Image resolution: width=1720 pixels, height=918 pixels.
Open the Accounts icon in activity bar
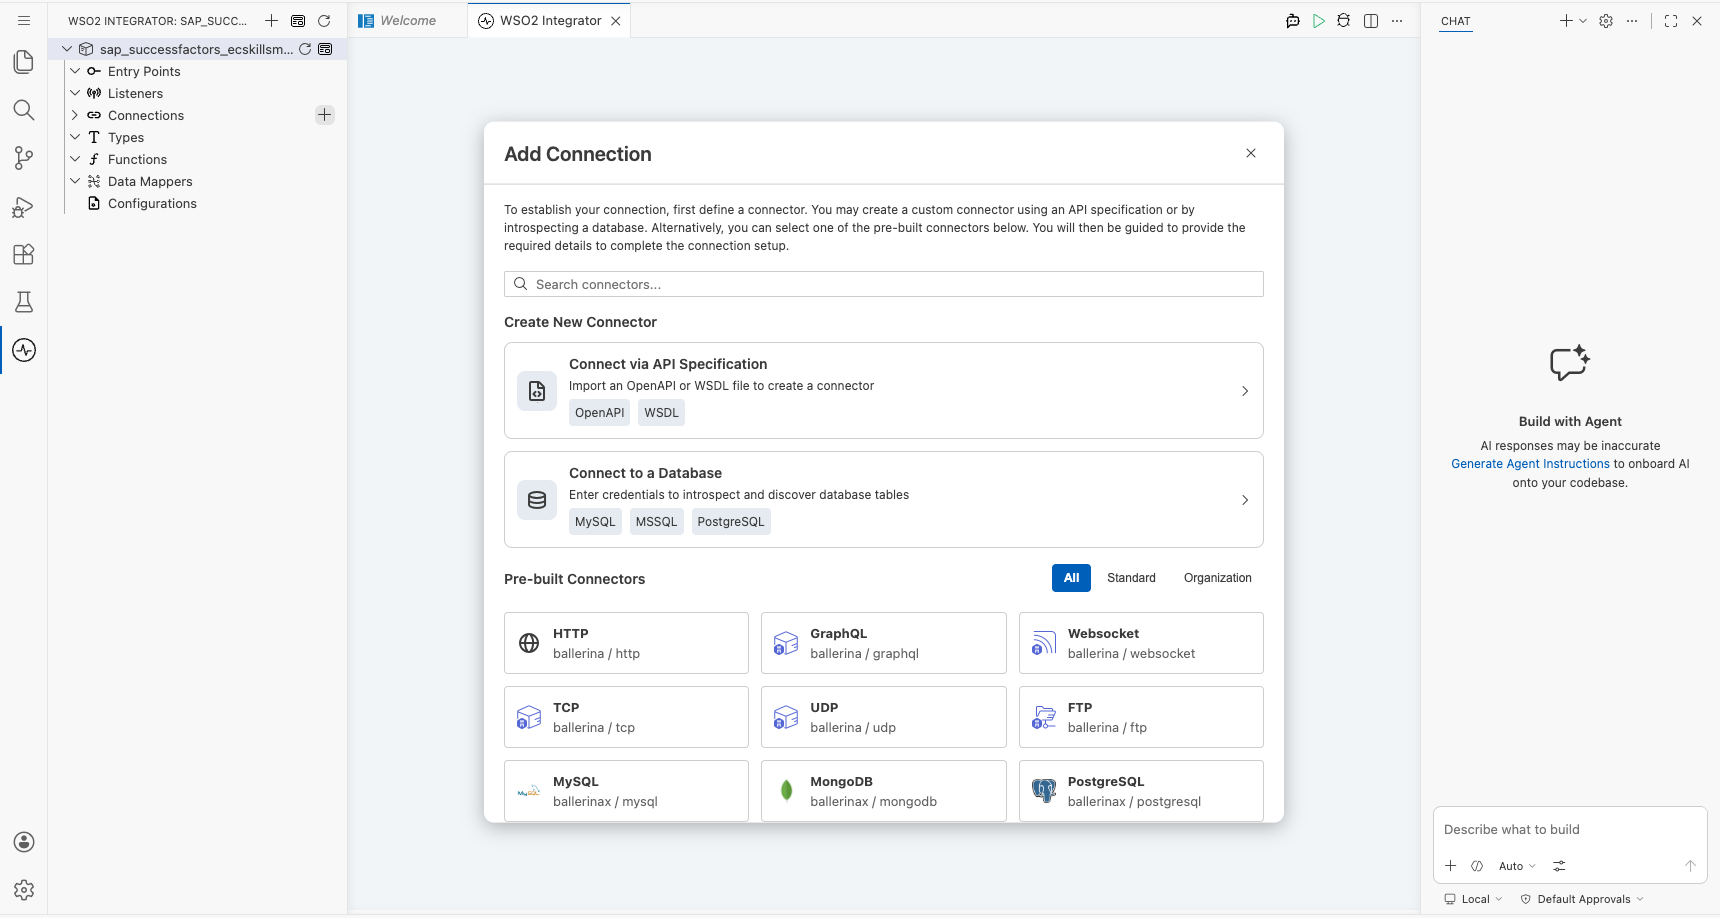(24, 842)
